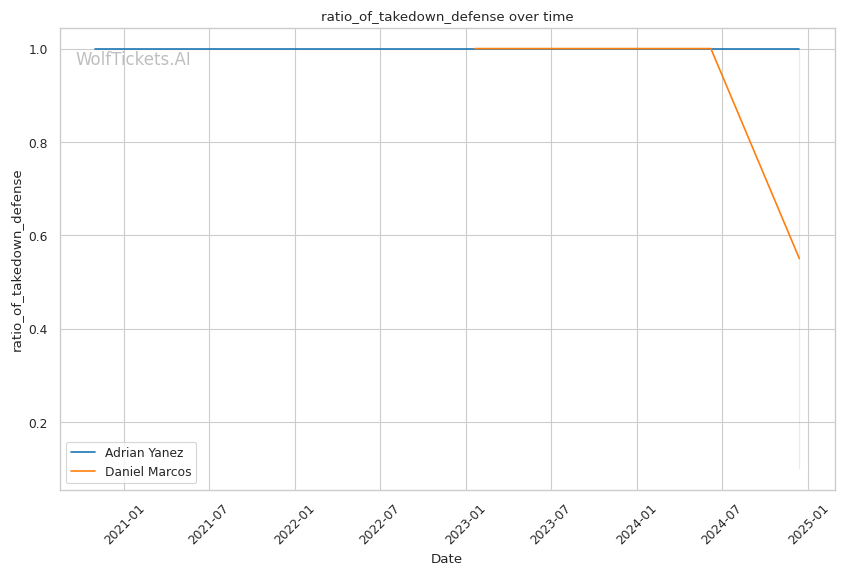Viewport: 844px width, 575px height.
Task: Click the chart title text
Action: click(x=447, y=17)
